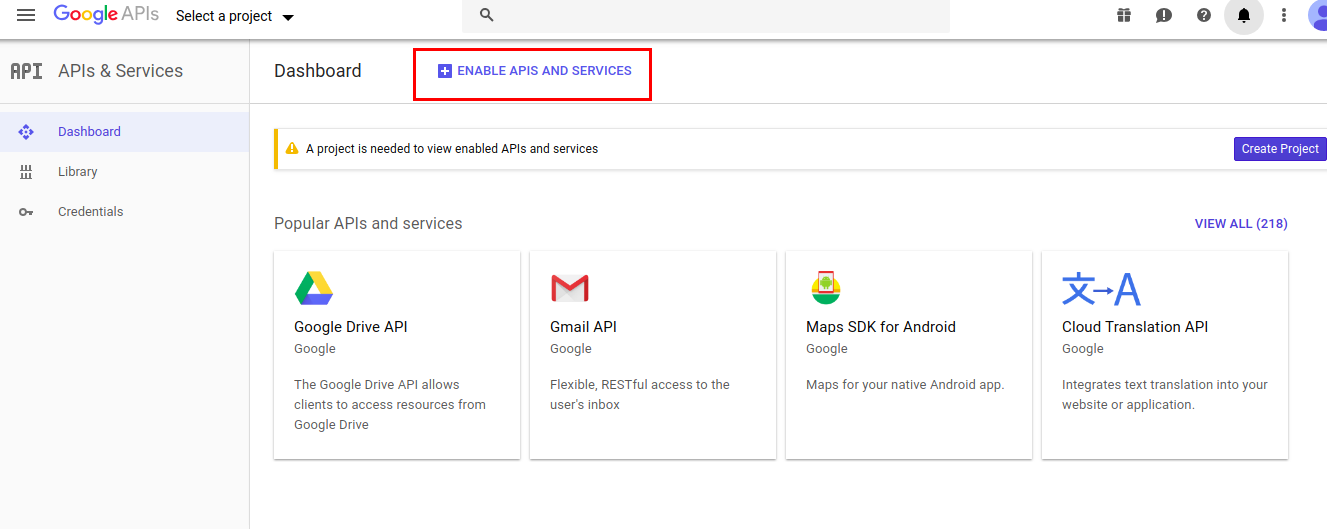This screenshot has height=529, width=1327.
Task: Open the help question mark icon
Action: (x=1204, y=15)
